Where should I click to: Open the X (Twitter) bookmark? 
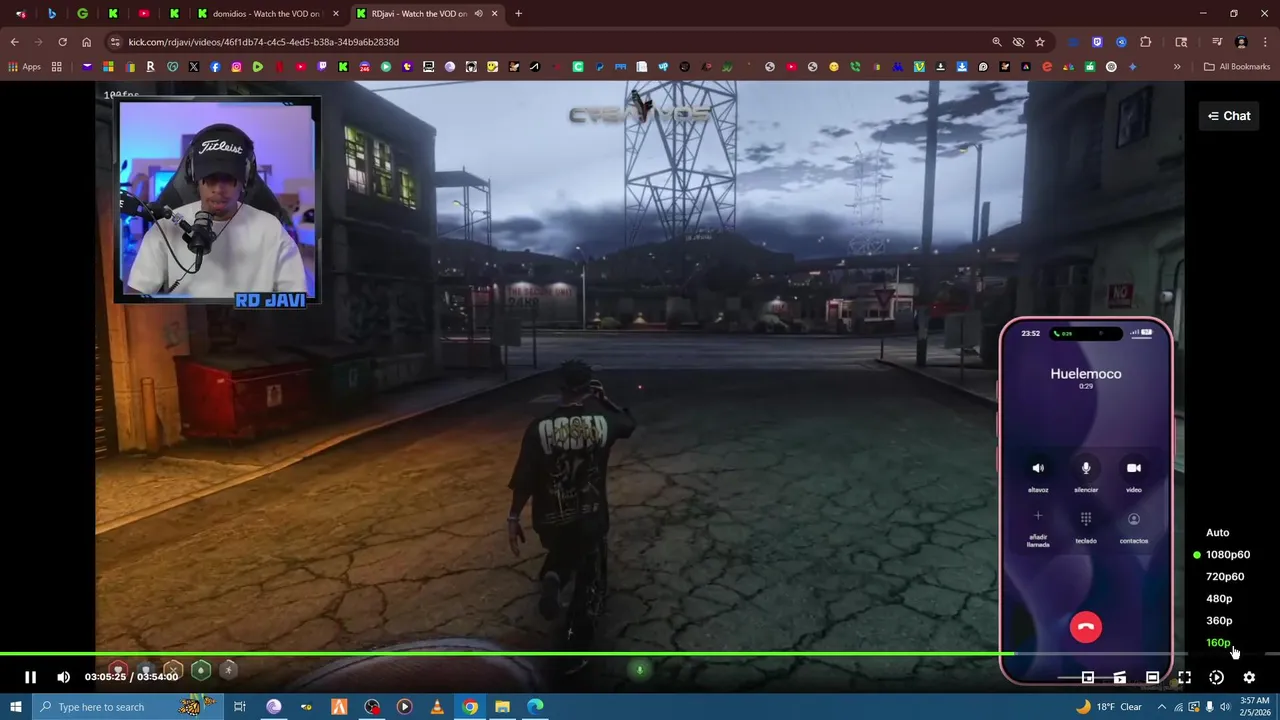tap(194, 67)
